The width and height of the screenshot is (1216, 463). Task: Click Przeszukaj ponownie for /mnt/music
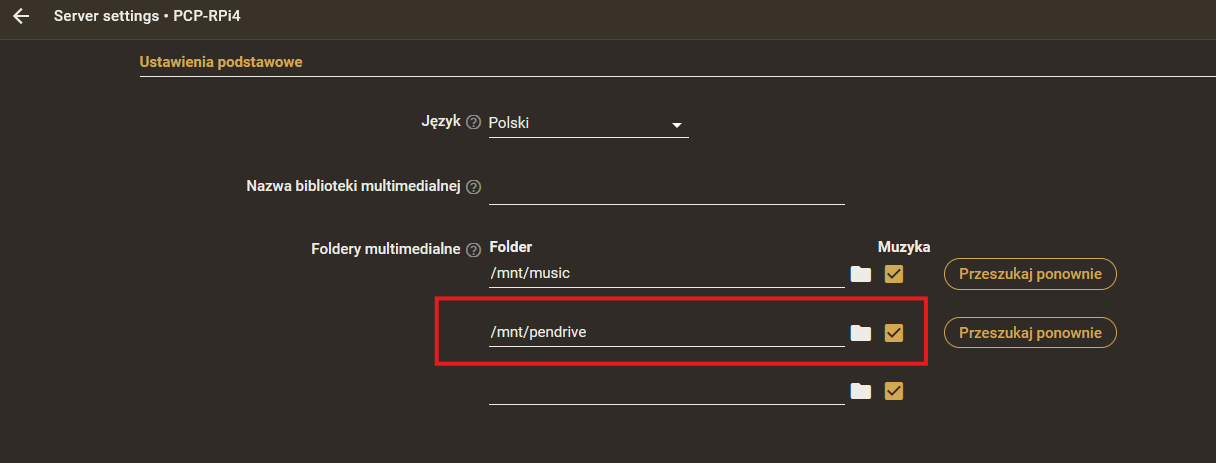coord(1030,274)
